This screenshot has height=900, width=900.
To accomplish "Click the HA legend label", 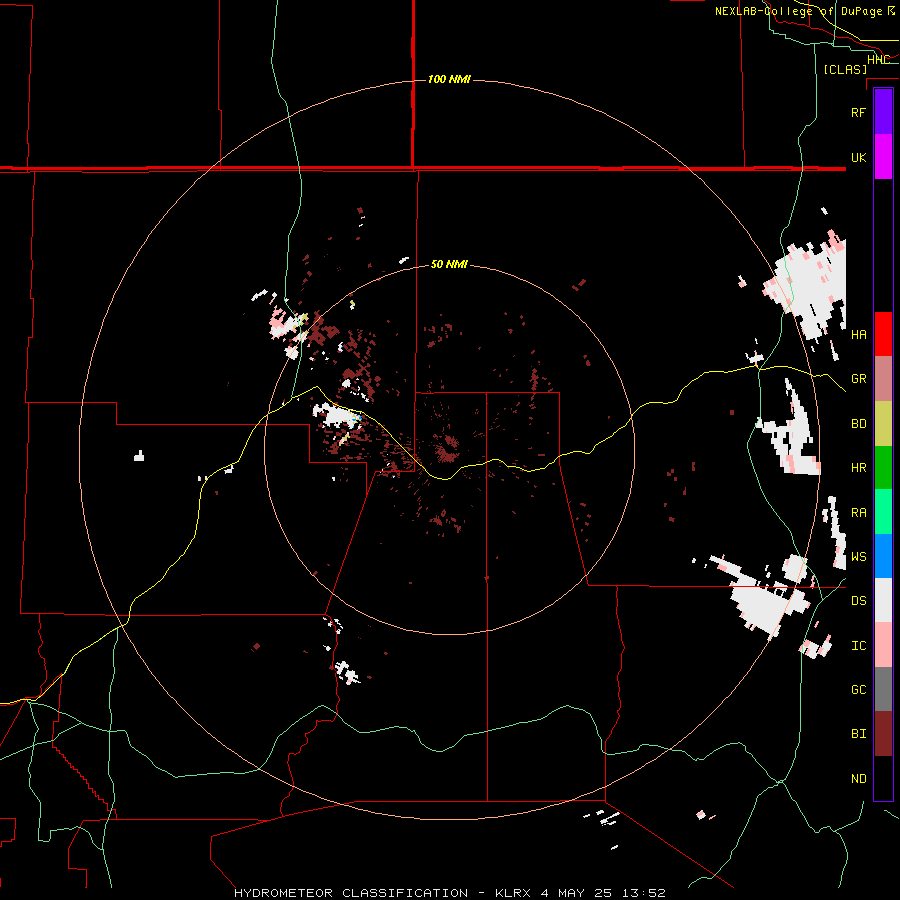I will (x=858, y=334).
